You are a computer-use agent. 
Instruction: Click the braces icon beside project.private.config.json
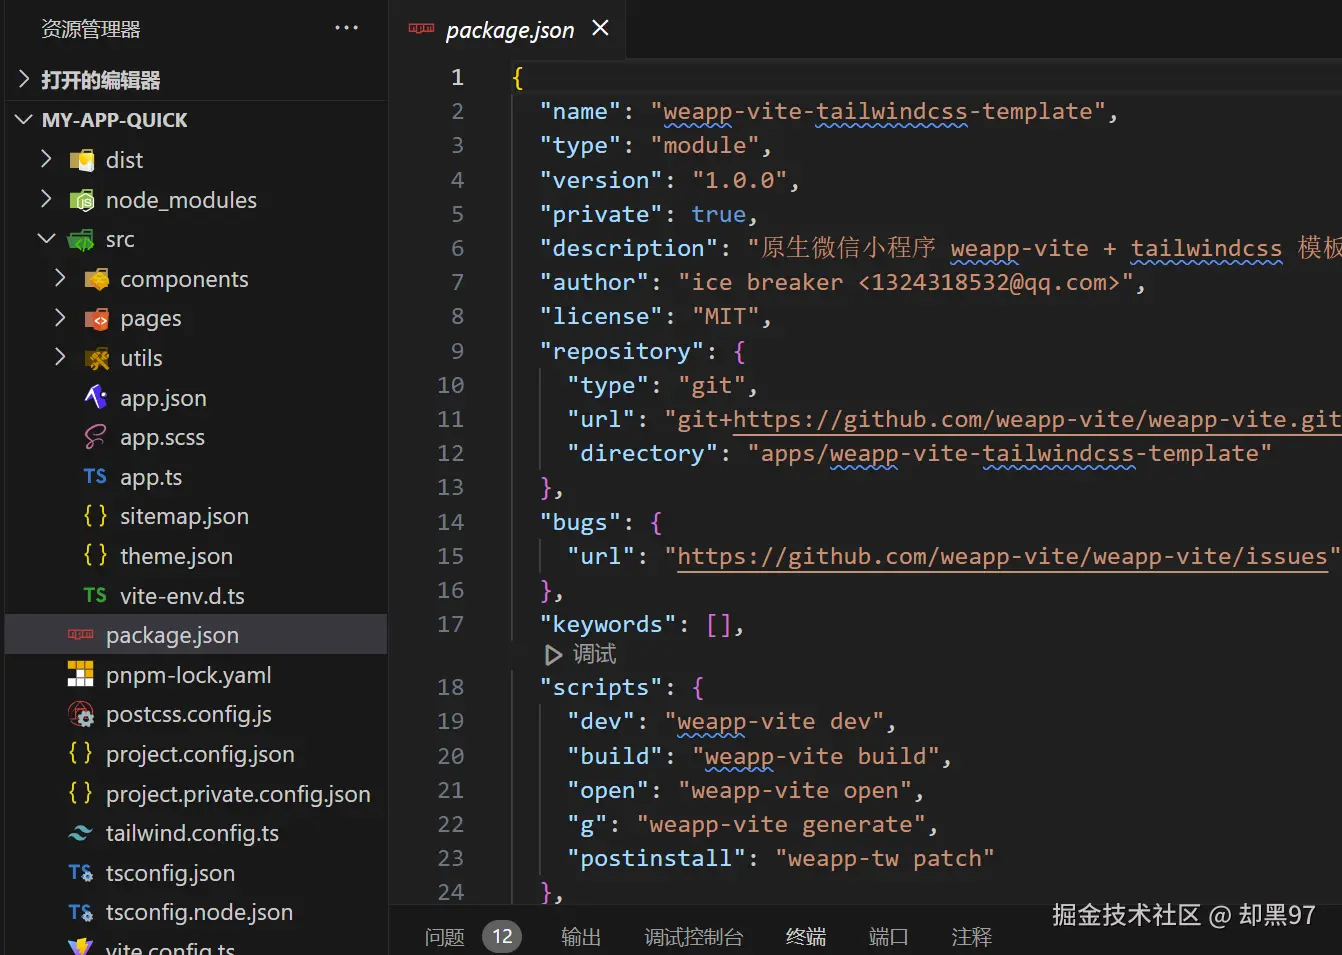click(81, 793)
